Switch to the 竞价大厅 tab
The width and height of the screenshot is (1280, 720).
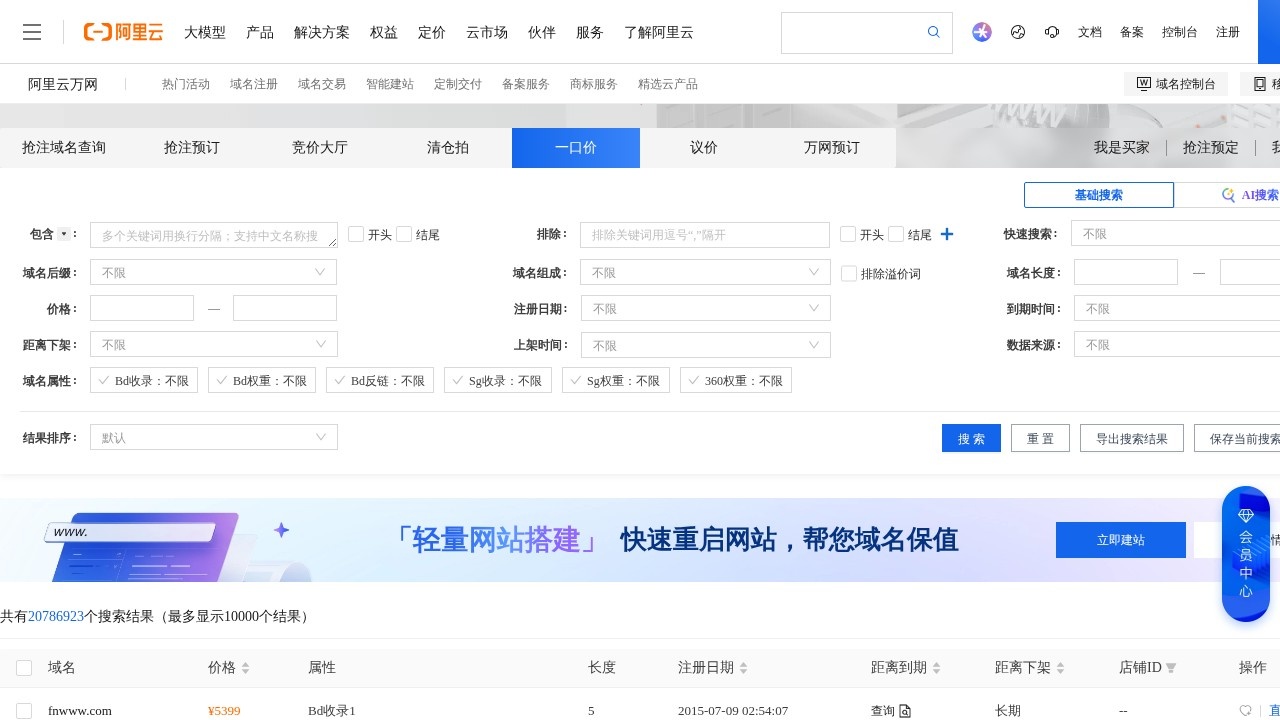pos(320,148)
